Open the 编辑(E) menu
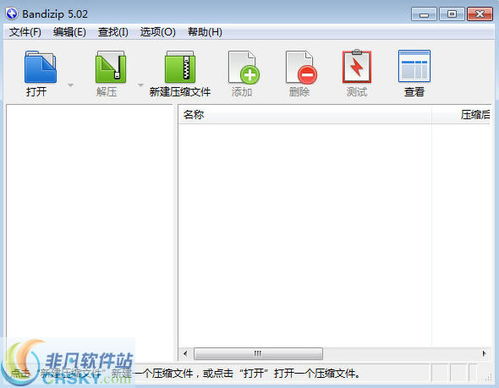Viewport: 499px width, 388px height. 69,32
